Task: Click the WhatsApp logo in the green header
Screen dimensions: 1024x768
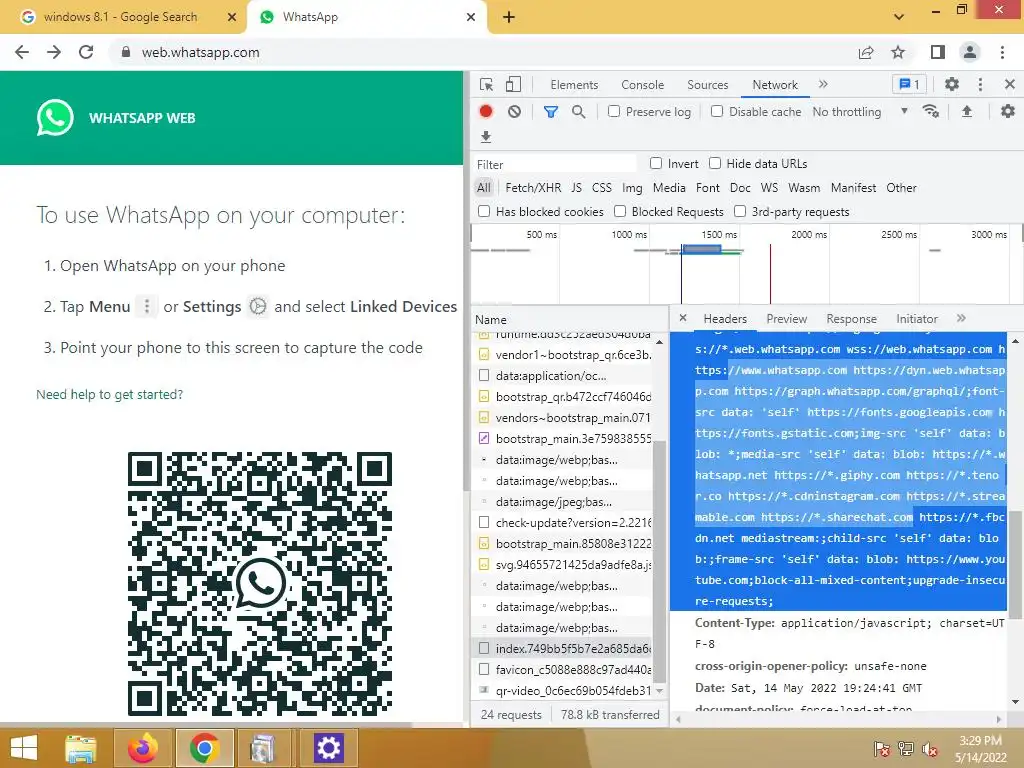Action: [55, 118]
